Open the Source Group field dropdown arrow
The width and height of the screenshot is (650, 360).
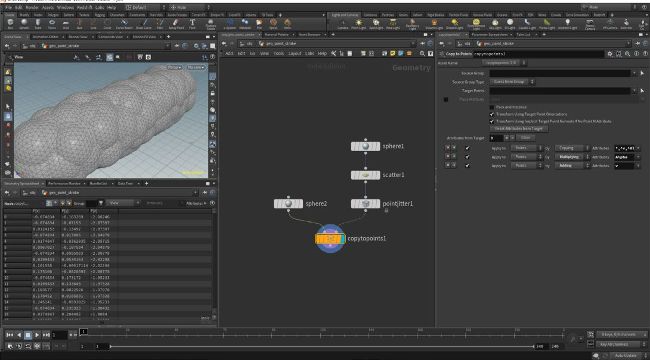tap(635, 73)
